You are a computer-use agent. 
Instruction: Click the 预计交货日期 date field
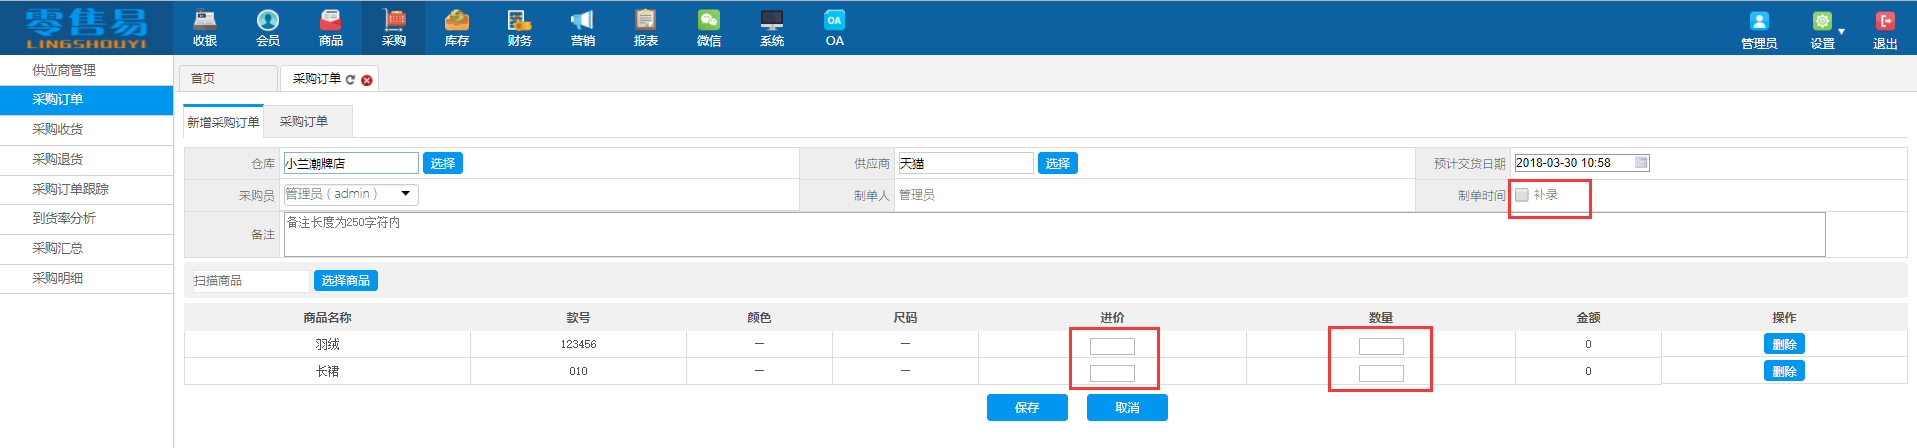[1582, 163]
